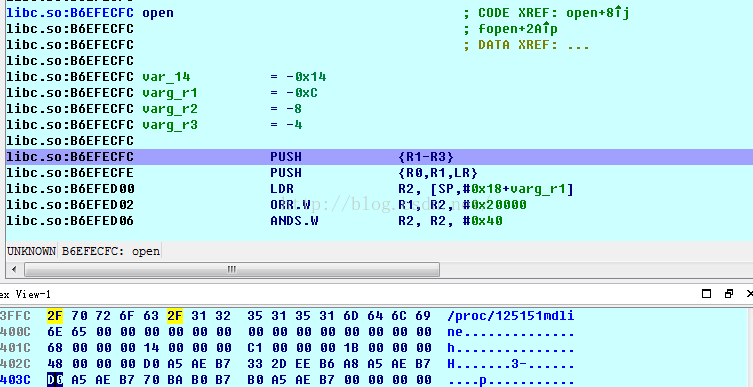Screen dimensions: 753x387
Task: Click the -0x14 offset value
Action: tap(306, 77)
